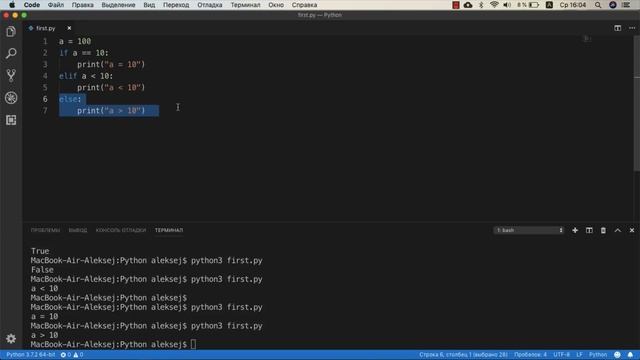Open Spotlight search in macOS menu bar

pos(598,5)
